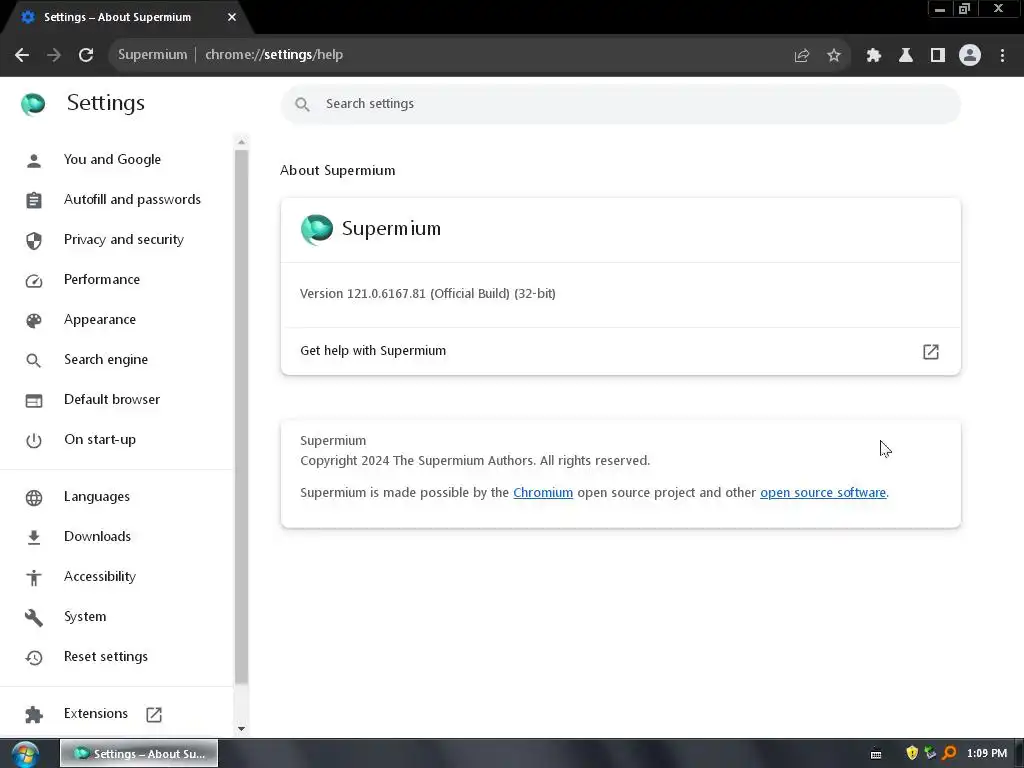
Task: Click the security shield tray icon
Action: coord(912,754)
